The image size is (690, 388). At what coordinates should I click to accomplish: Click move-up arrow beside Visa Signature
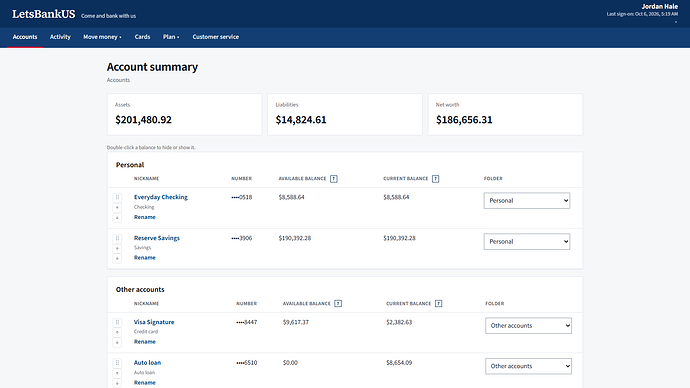[x=117, y=333]
